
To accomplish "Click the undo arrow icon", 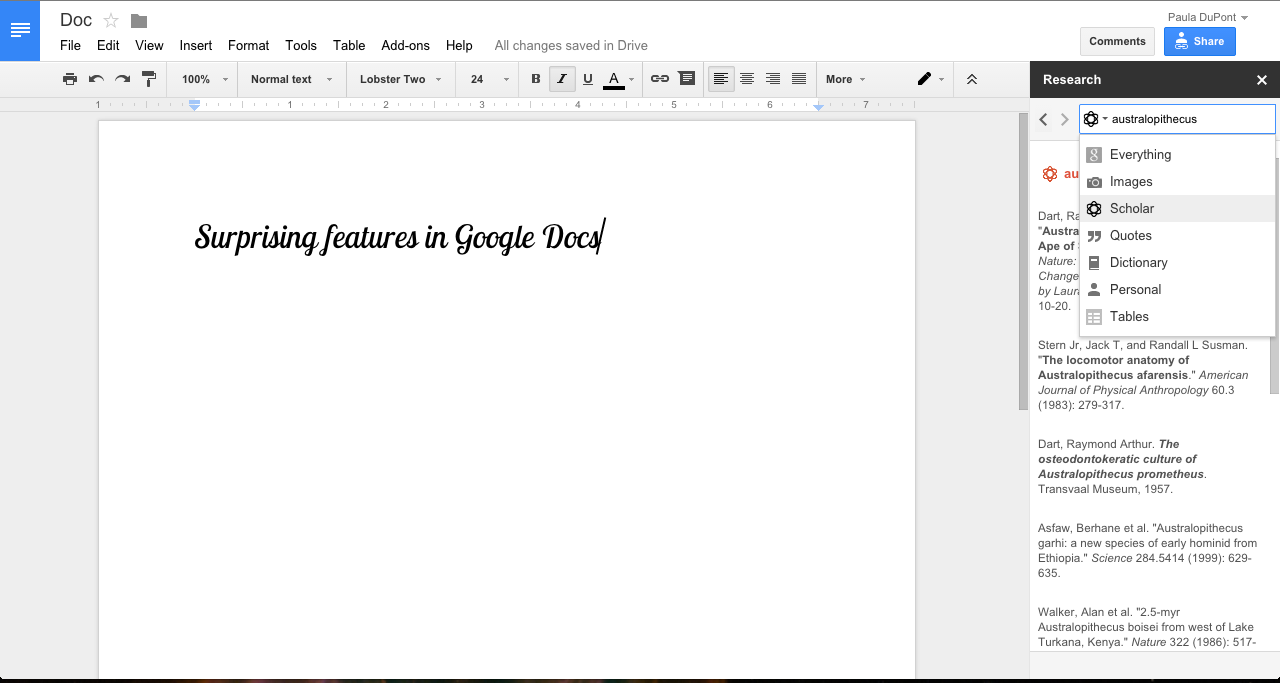I will tap(96, 79).
